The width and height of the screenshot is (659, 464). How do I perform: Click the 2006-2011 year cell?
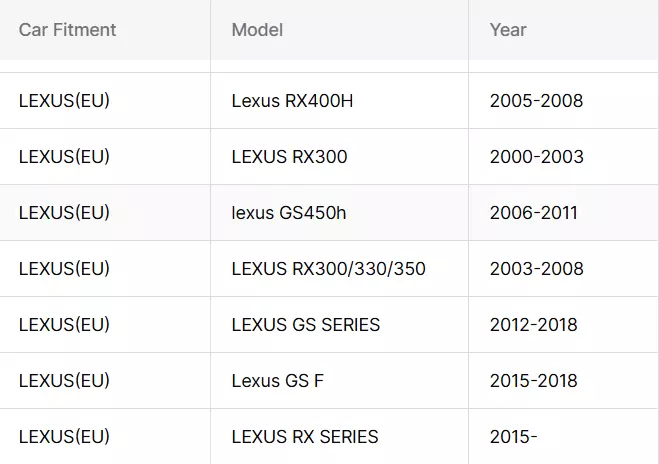point(534,213)
